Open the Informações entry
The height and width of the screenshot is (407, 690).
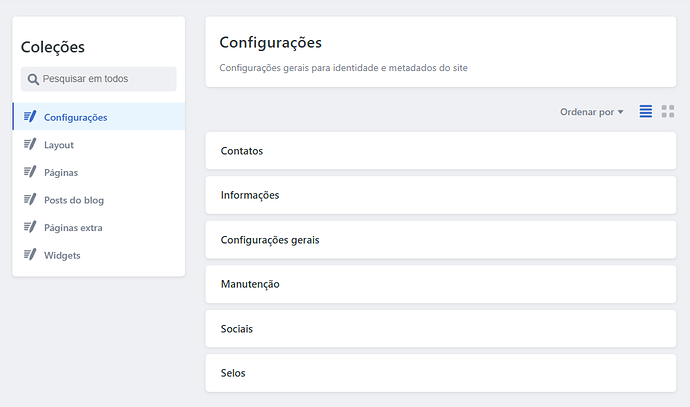(440, 195)
